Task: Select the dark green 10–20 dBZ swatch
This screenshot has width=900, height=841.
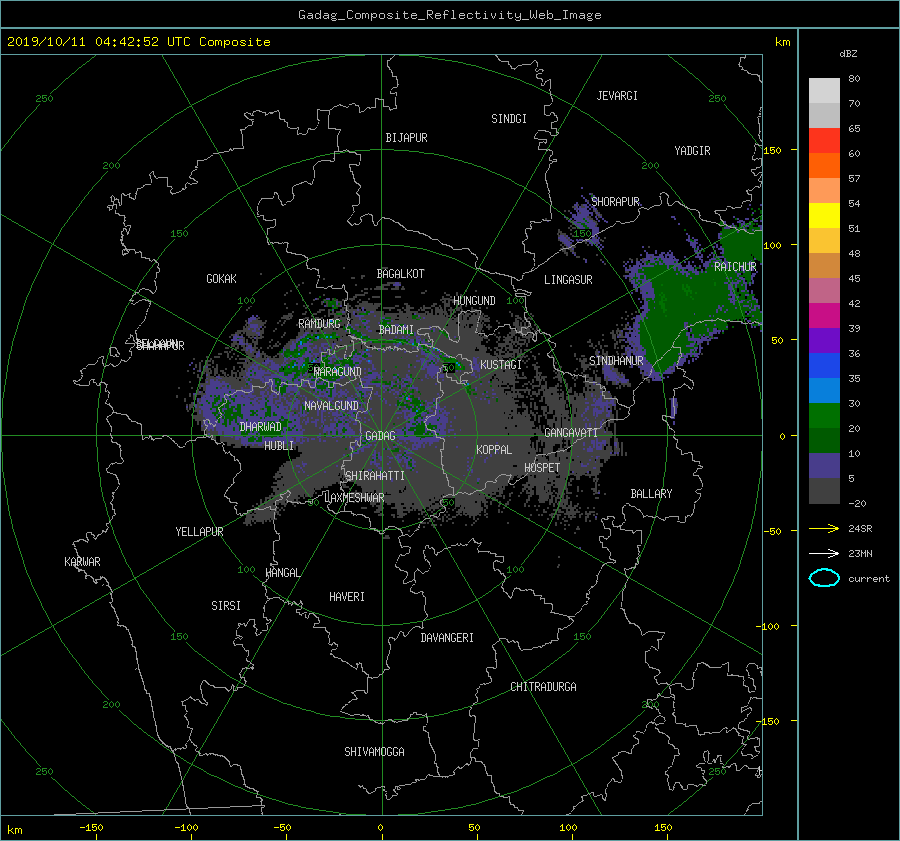Action: click(x=824, y=440)
